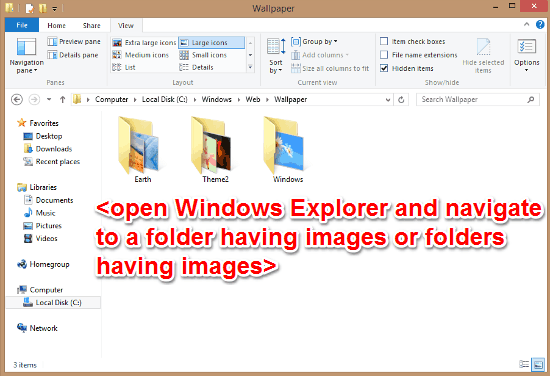Screen dimensions: 550x376
Task: Expand the layout gallery more arrow
Action: (250, 67)
